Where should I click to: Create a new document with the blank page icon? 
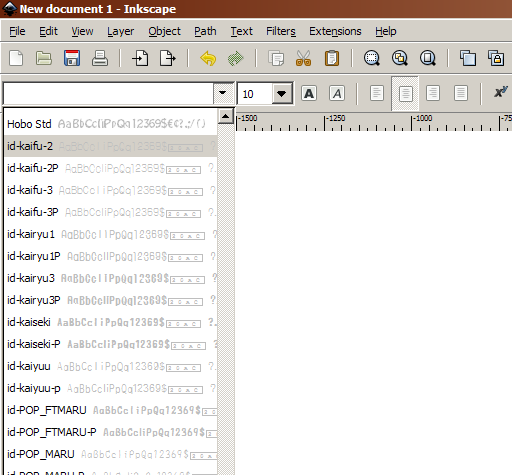coord(16,58)
